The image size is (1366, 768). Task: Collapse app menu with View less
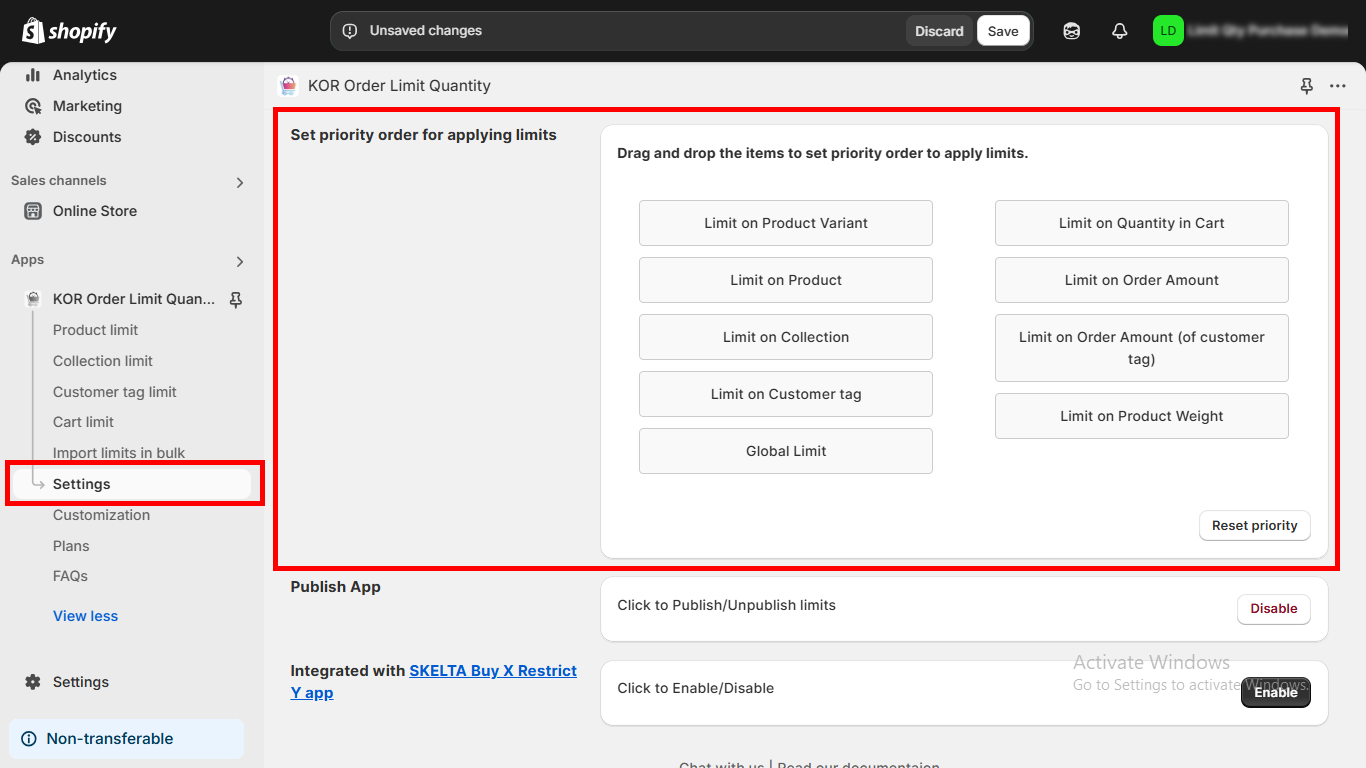(85, 616)
